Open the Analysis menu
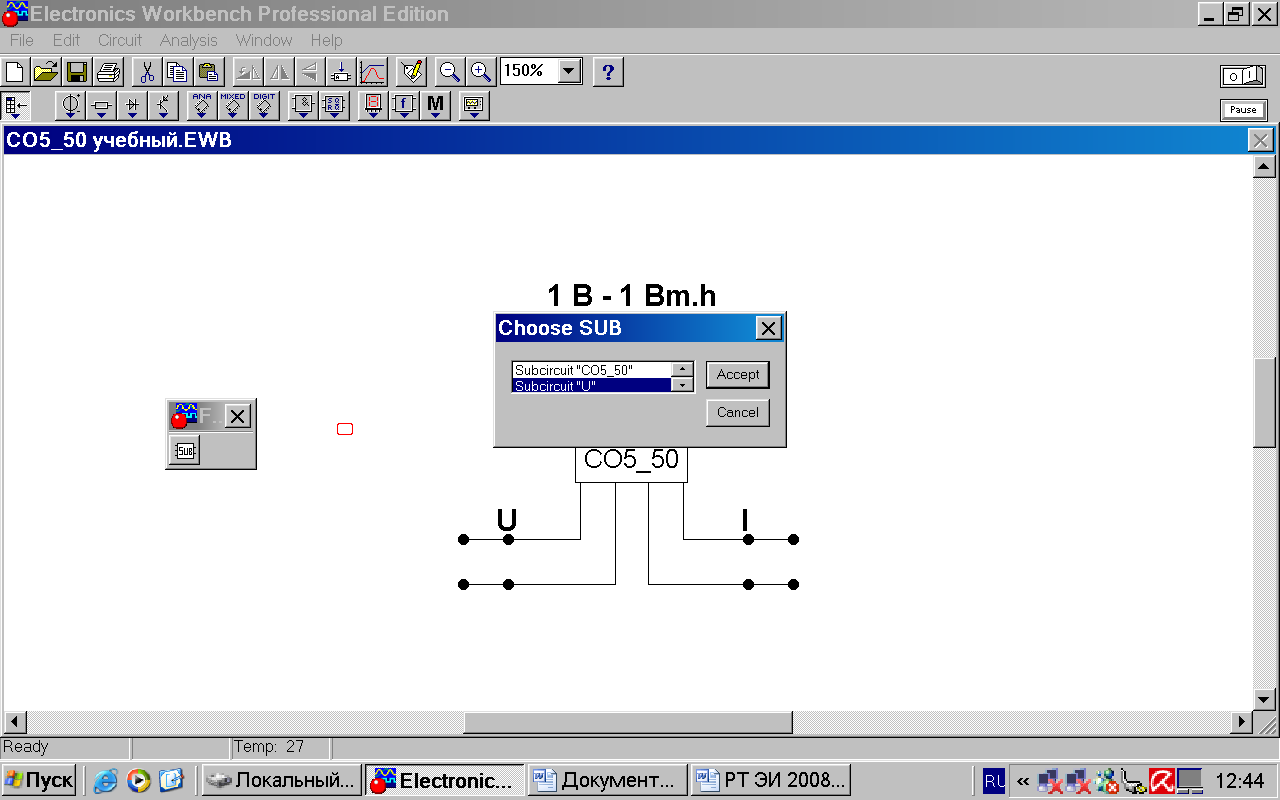Viewport: 1280px width, 800px height. click(x=188, y=40)
